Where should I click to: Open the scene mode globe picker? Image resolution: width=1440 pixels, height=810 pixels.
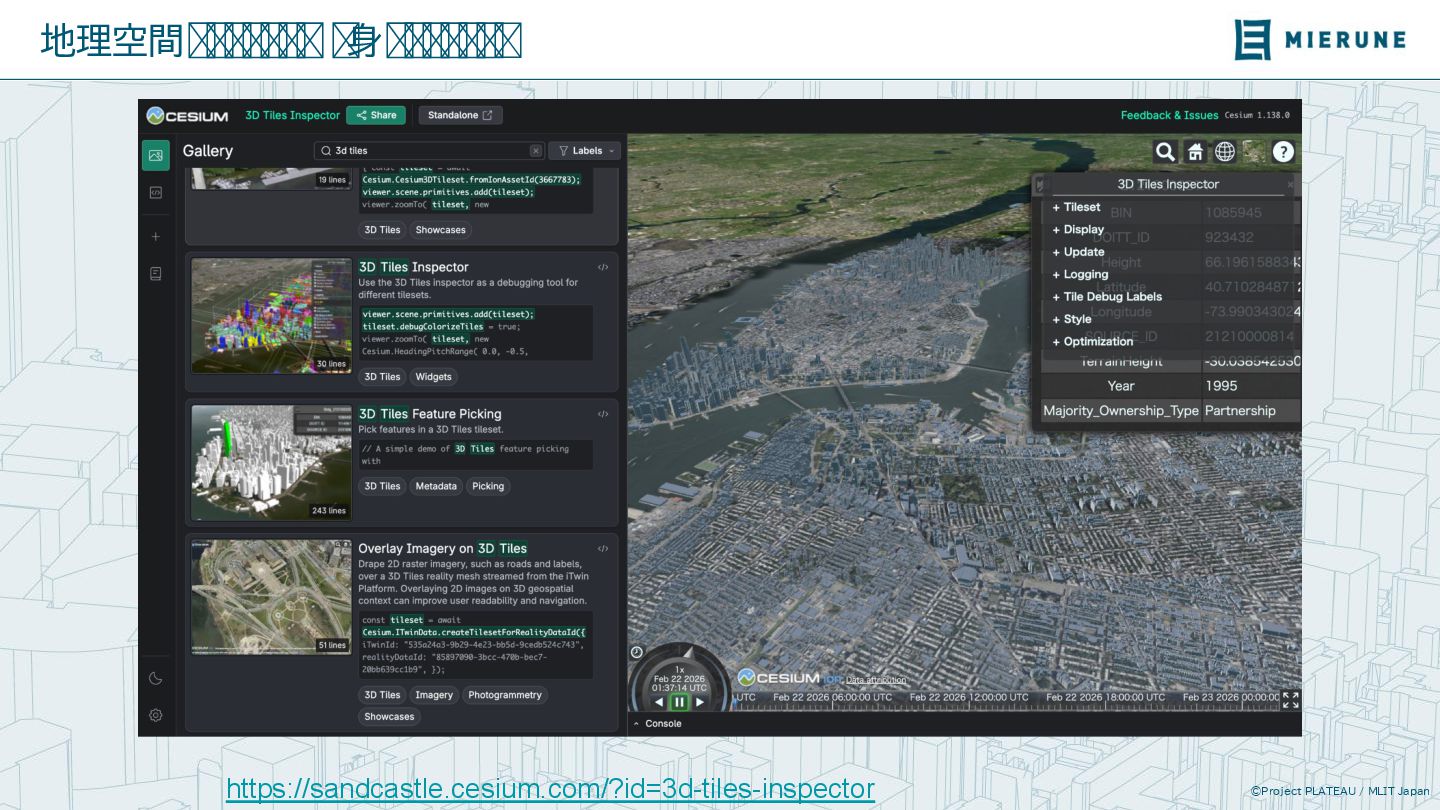click(x=1224, y=152)
